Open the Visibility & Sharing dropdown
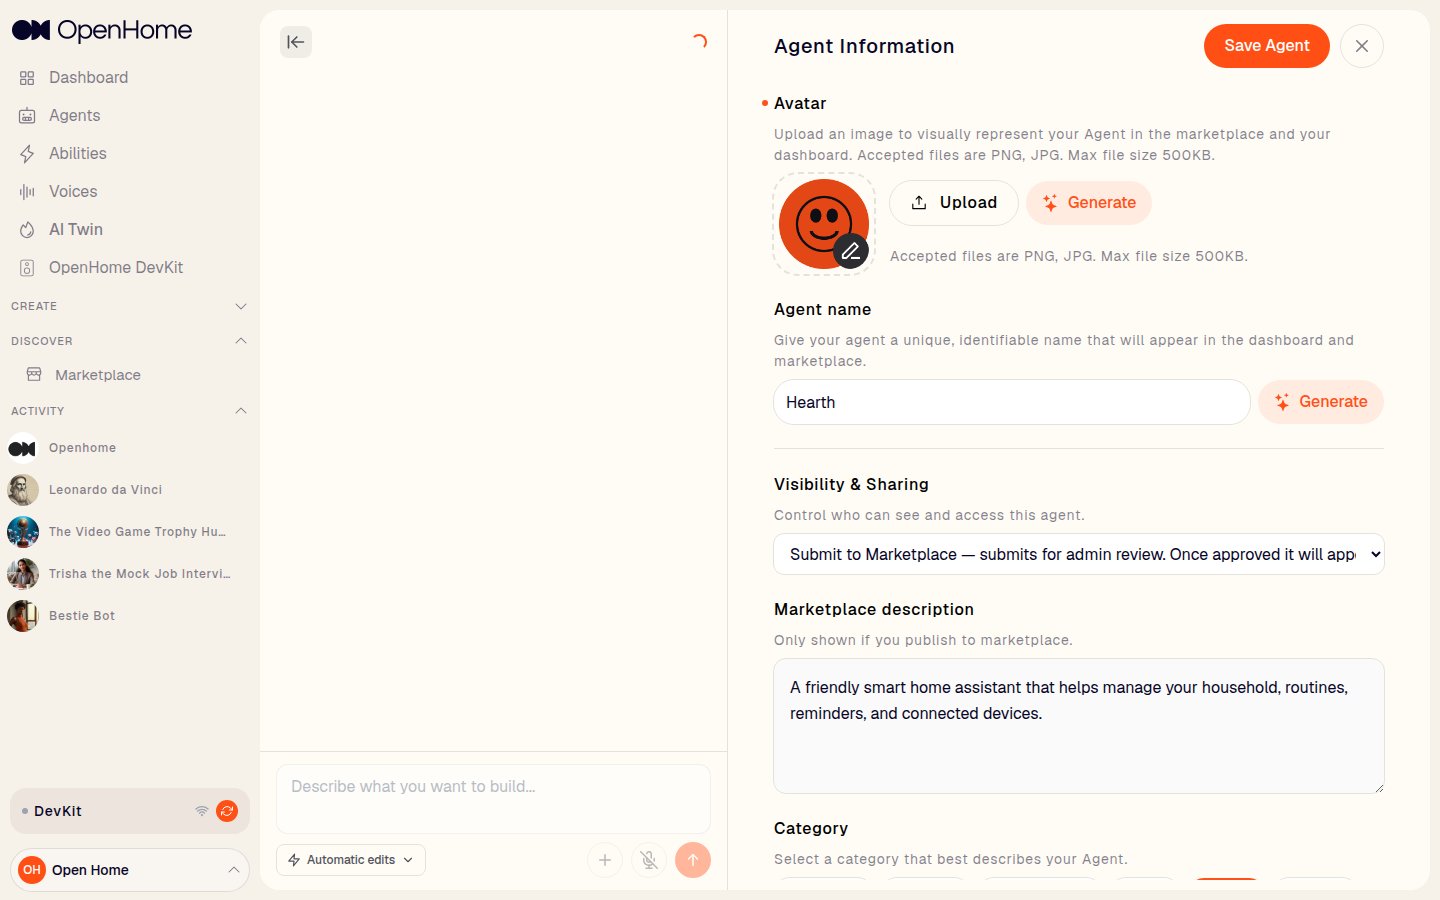 [1079, 554]
